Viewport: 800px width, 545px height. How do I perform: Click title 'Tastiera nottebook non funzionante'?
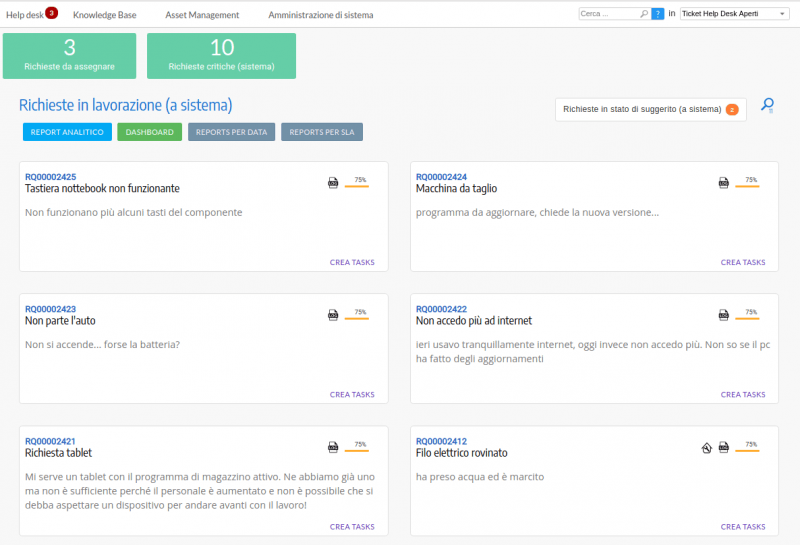click(102, 189)
